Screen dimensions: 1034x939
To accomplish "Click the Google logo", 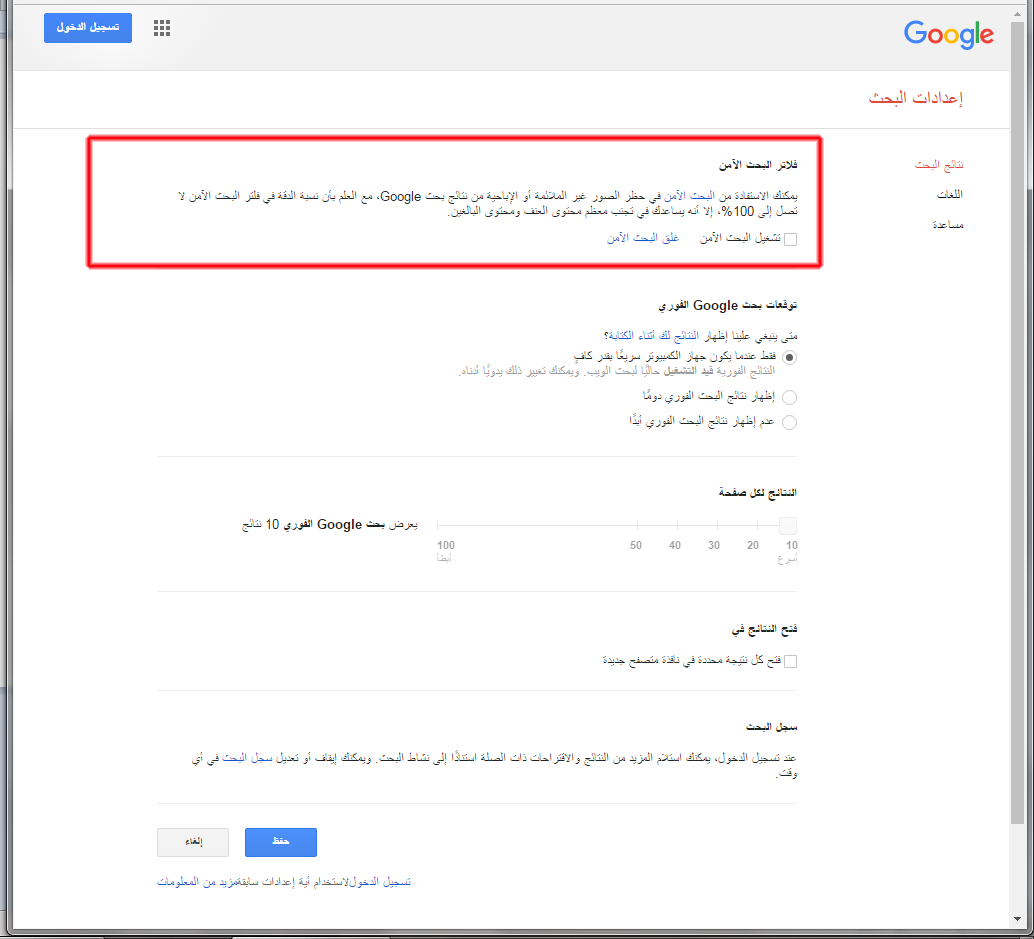I will 948,34.
